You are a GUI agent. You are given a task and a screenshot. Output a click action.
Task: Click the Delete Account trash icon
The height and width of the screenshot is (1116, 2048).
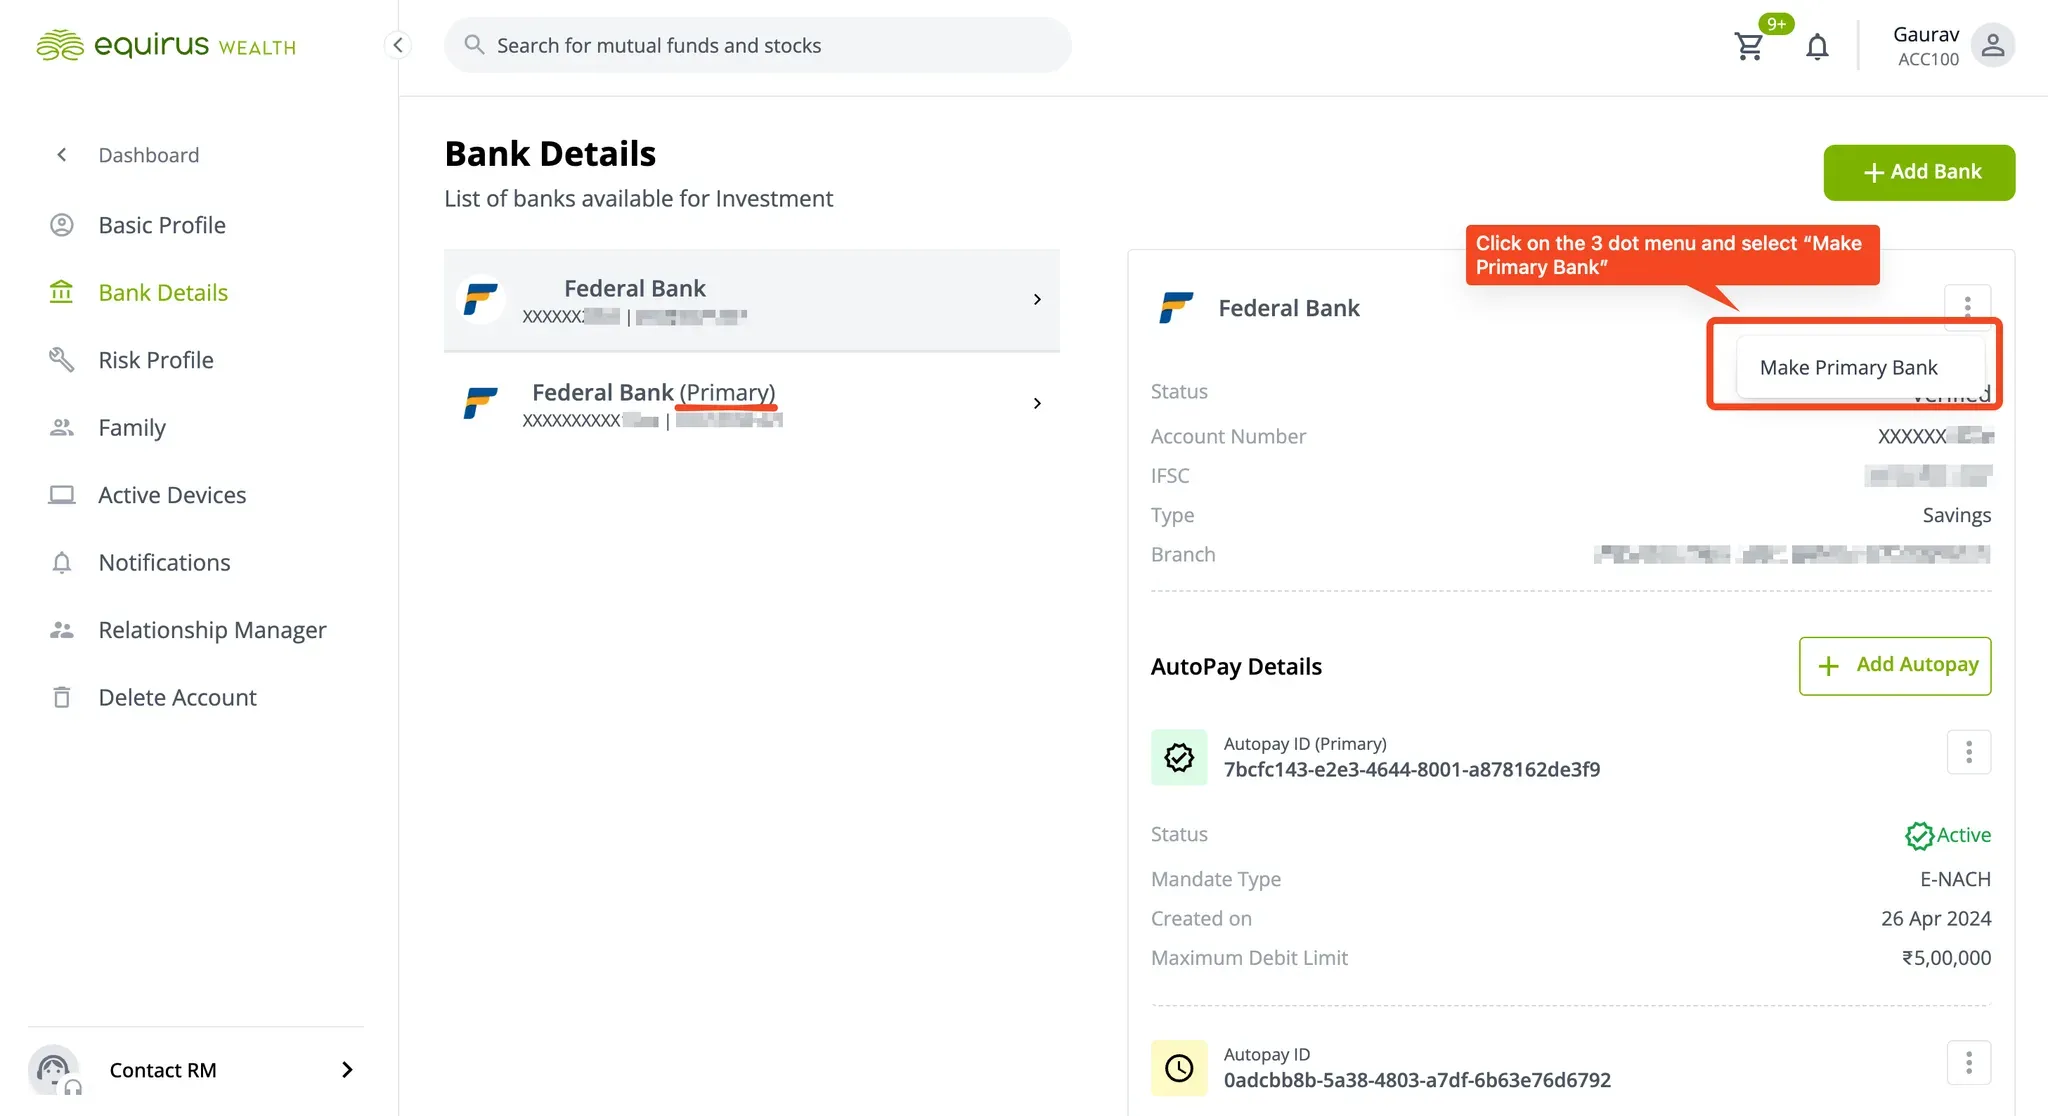click(x=62, y=698)
